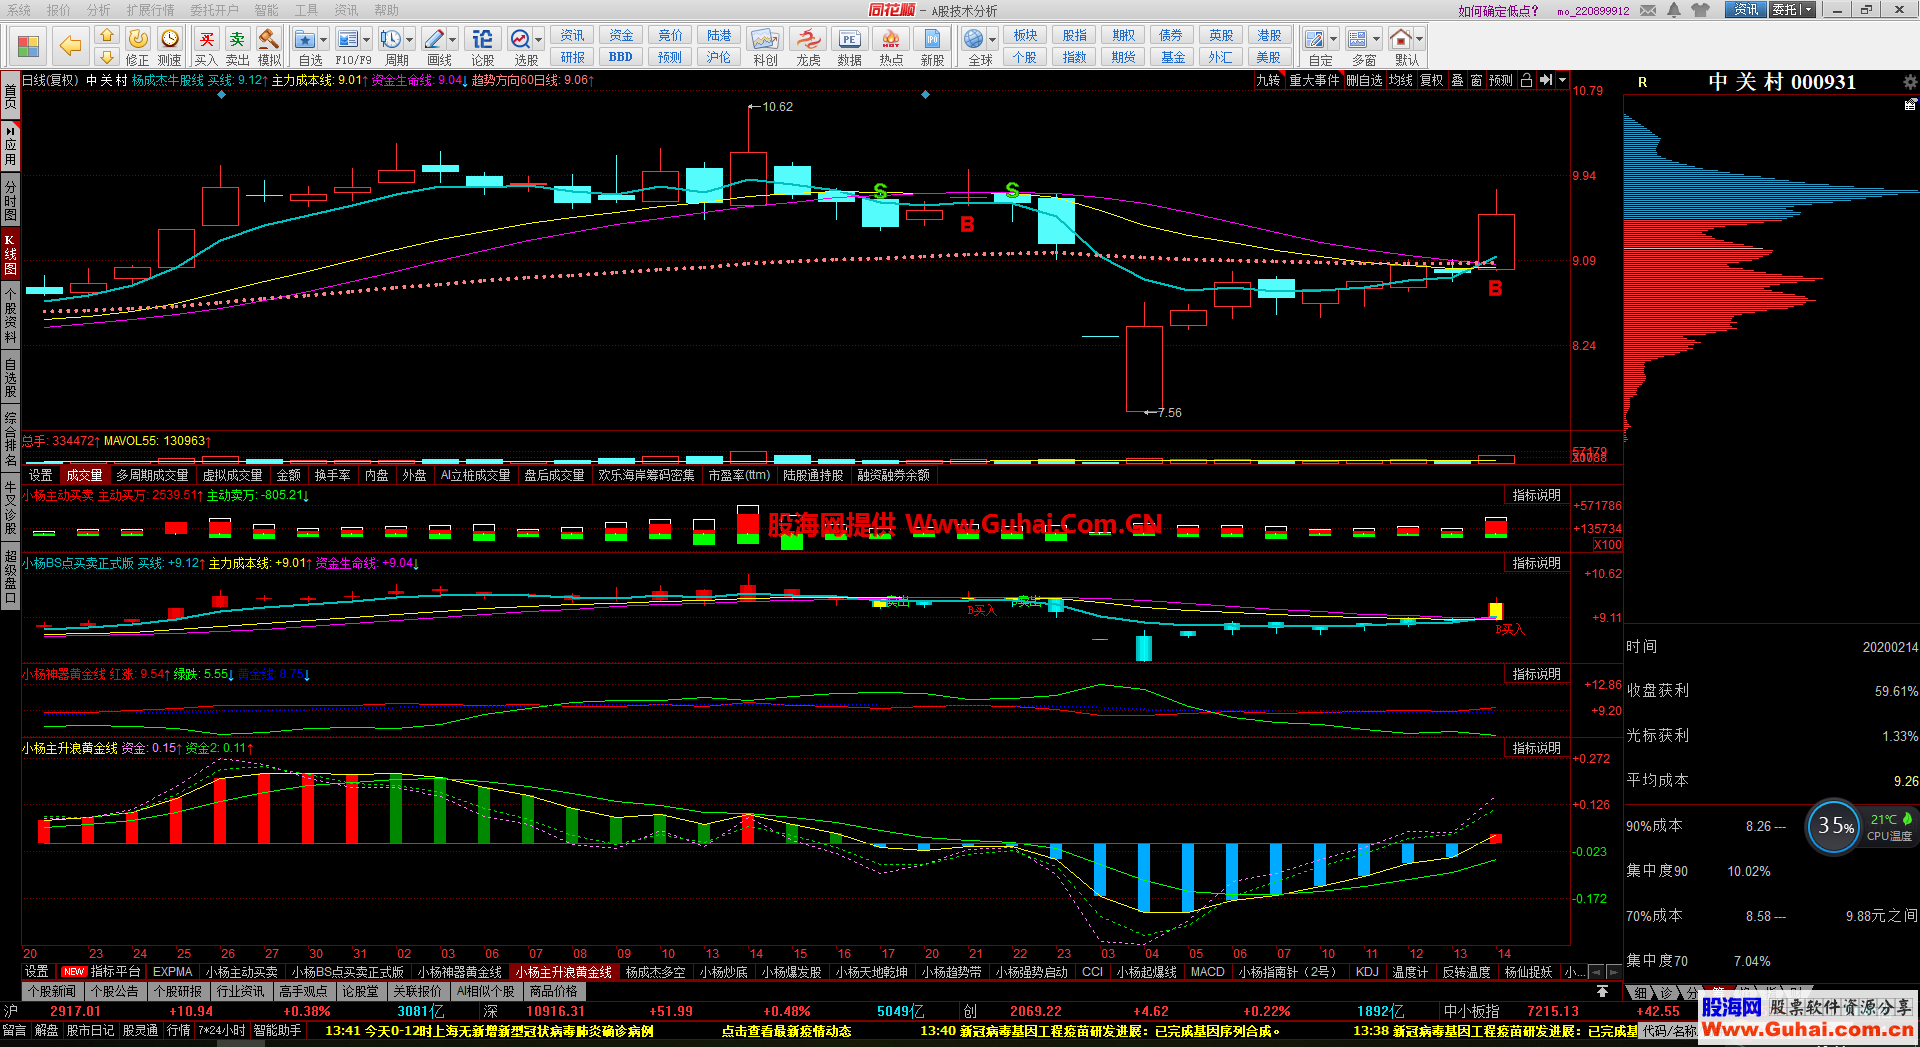Click the 港股 market button
The width and height of the screenshot is (1920, 1047).
pos(1269,36)
